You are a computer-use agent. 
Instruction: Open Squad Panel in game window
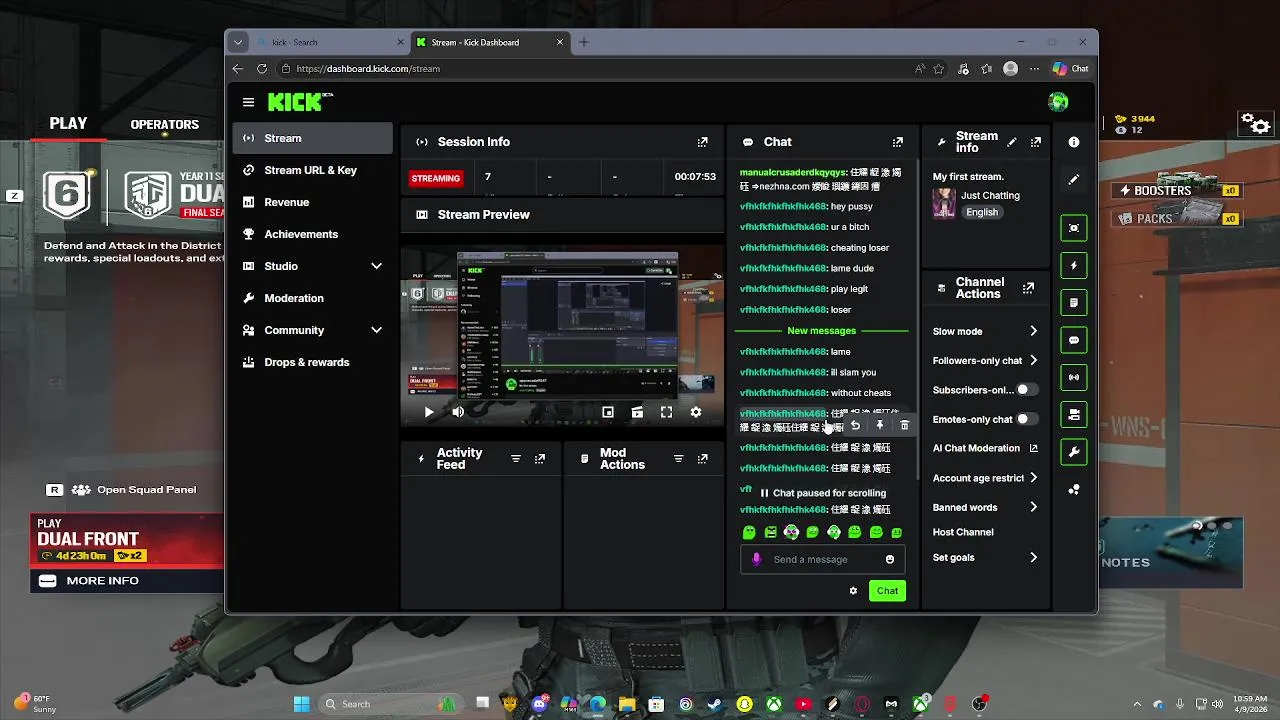(122, 490)
